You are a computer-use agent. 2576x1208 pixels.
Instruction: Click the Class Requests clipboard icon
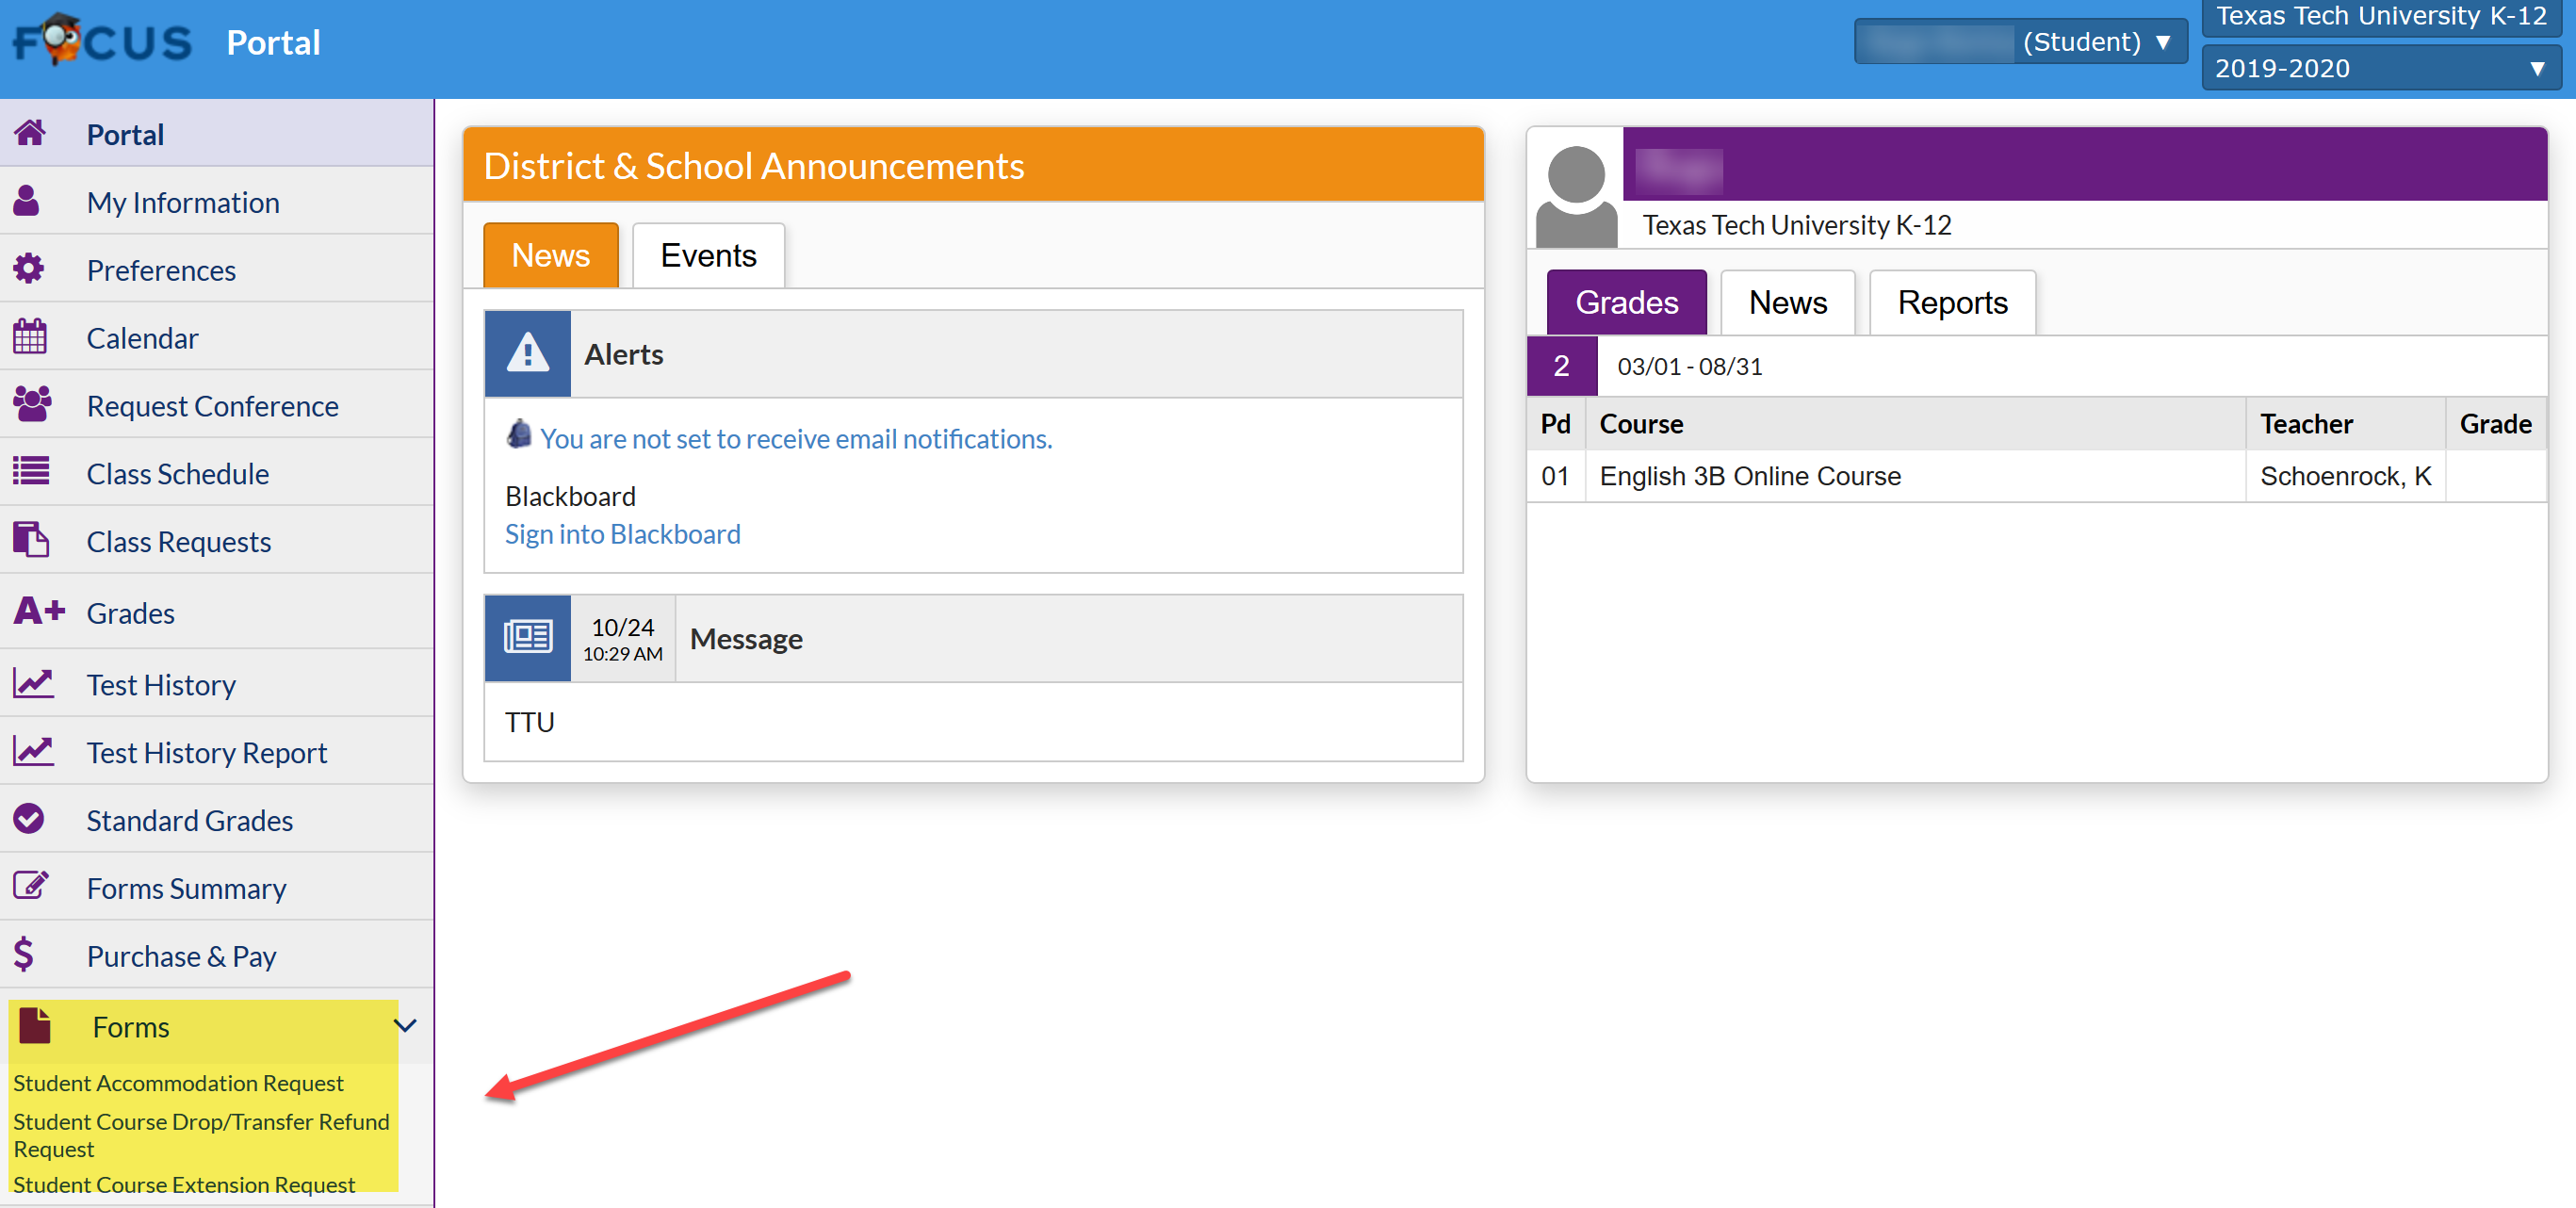pos(31,539)
